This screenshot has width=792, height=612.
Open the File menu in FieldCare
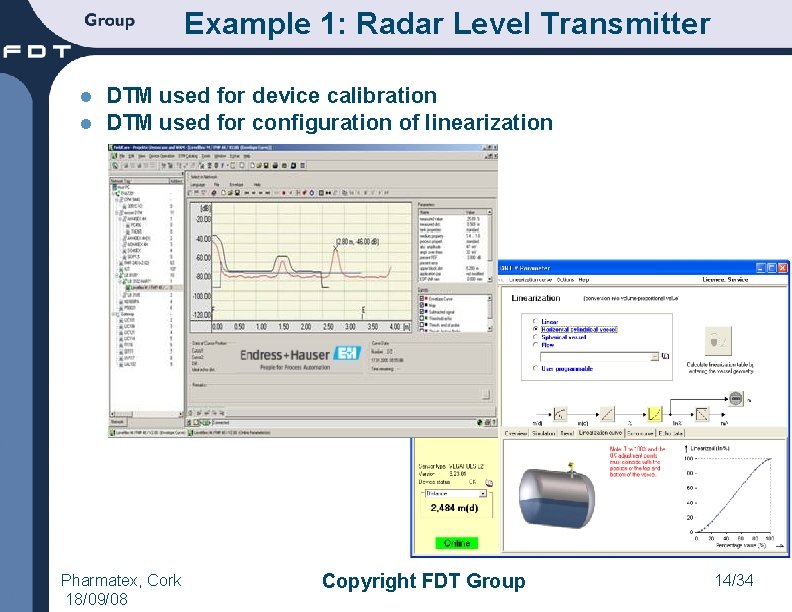(122, 156)
